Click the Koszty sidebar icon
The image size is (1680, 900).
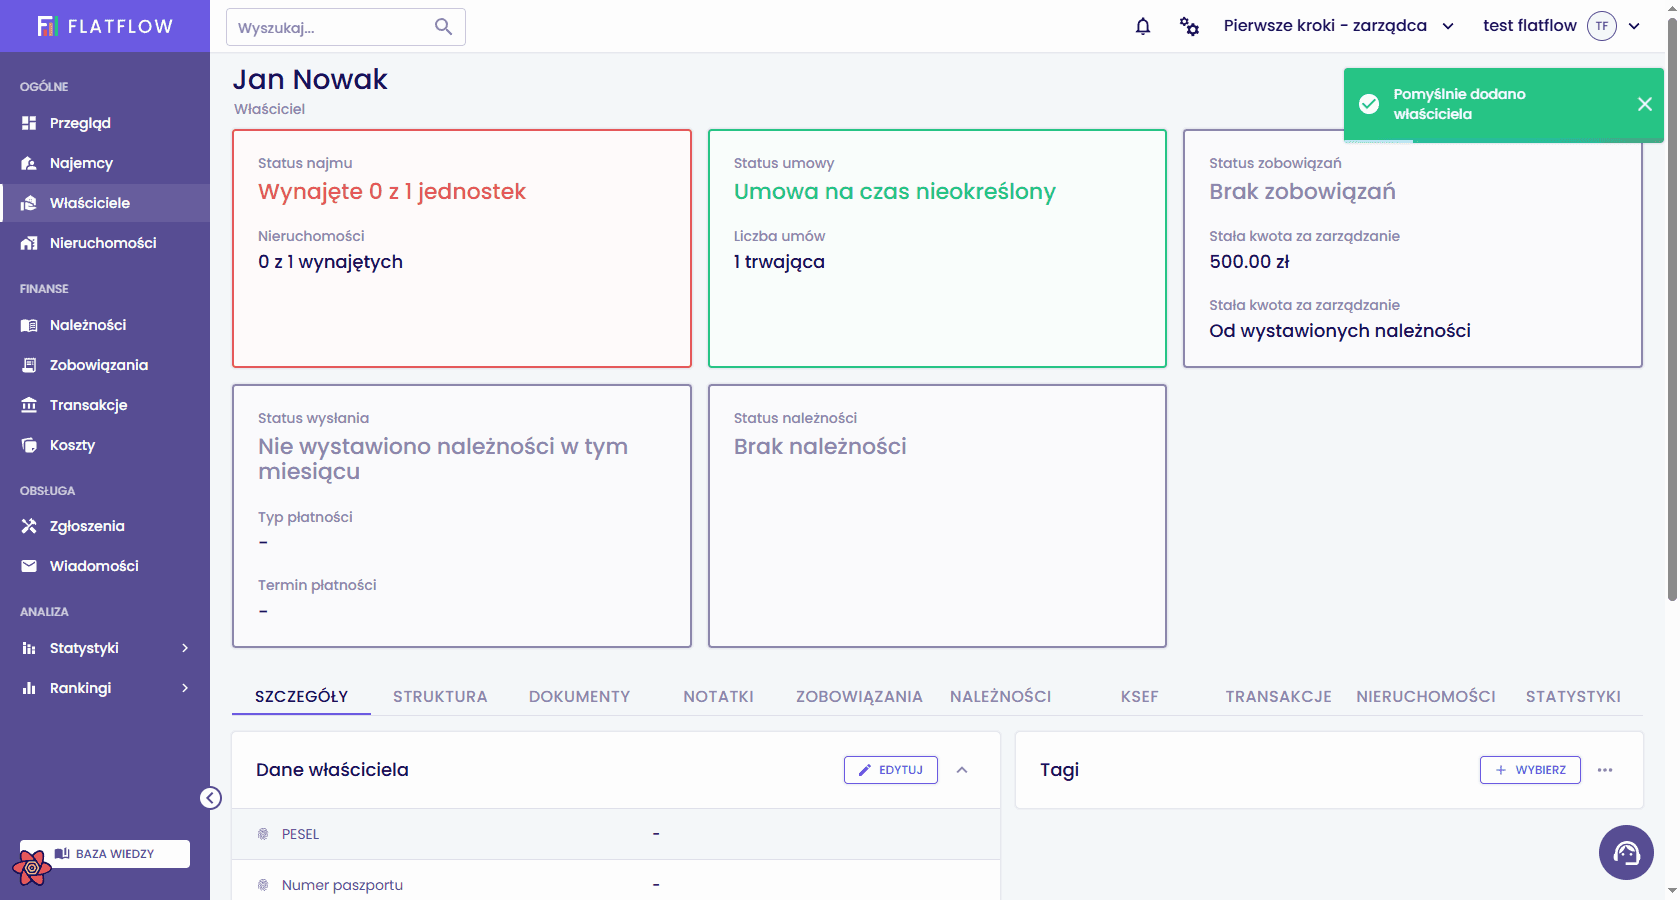coord(29,445)
